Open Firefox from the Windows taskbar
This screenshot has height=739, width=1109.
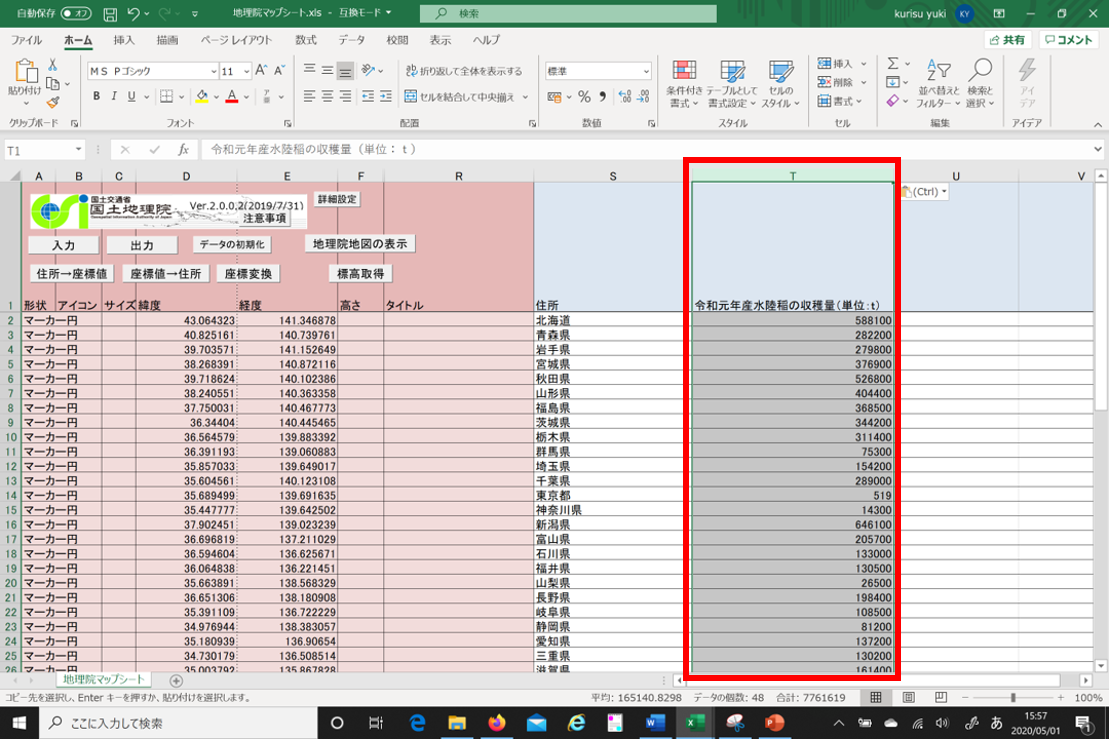pyautogui.click(x=497, y=723)
